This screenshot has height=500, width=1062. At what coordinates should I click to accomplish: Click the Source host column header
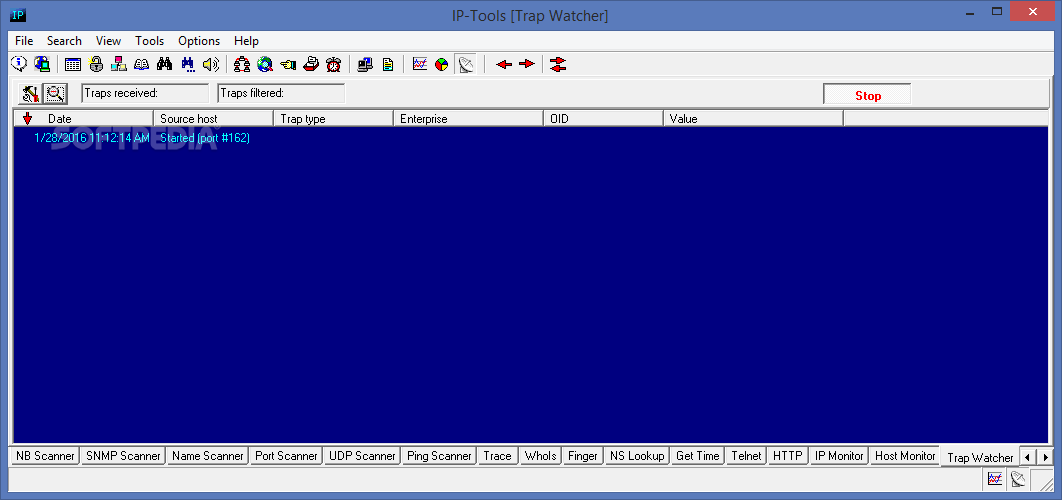[213, 119]
